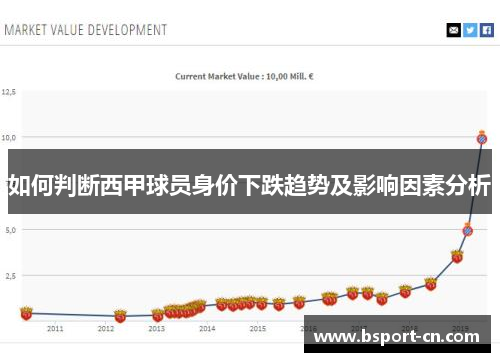The height and width of the screenshot is (362, 500).
Task: Click the MARKET VALUE DEVELOPMENT heading
Action: click(86, 30)
